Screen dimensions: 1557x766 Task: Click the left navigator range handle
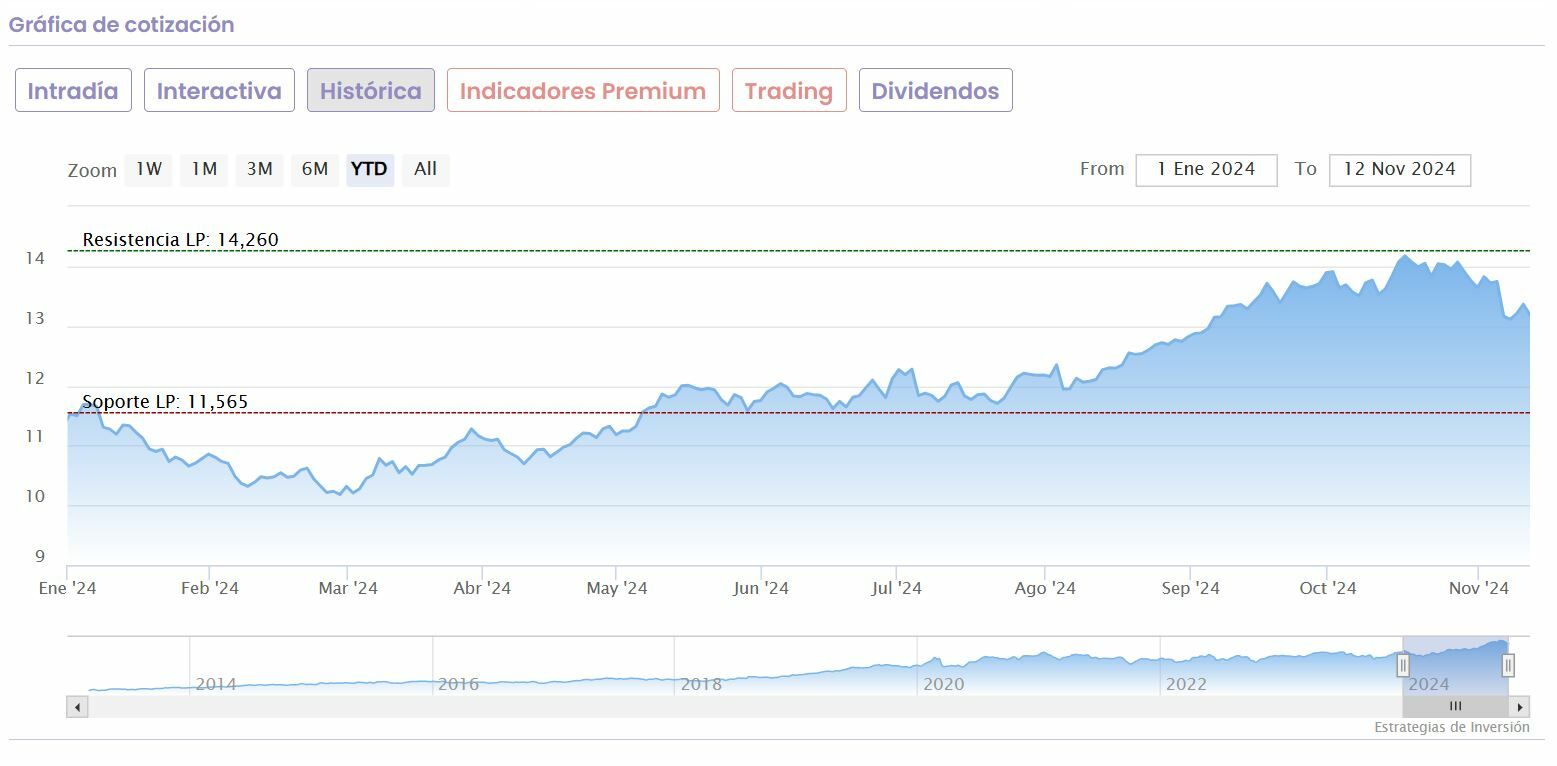[x=1403, y=665]
